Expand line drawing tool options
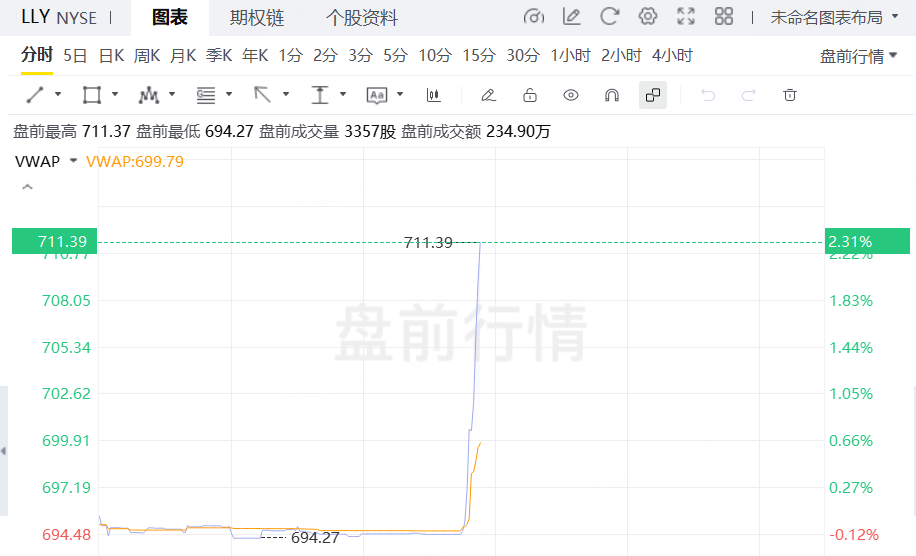This screenshot has width=916, height=556. [58, 94]
